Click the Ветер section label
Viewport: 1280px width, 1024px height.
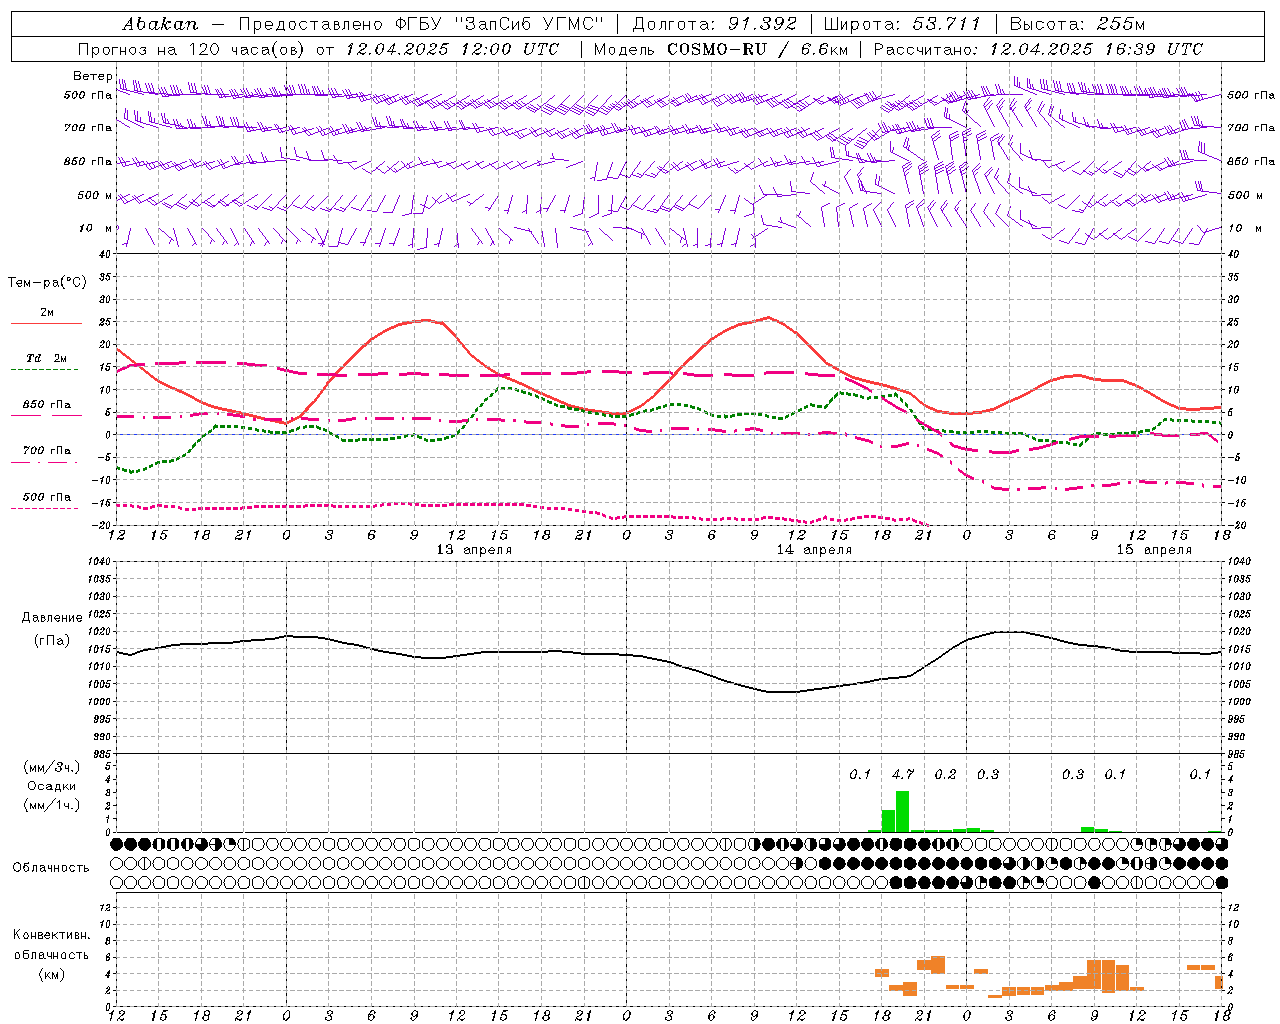coord(92,76)
